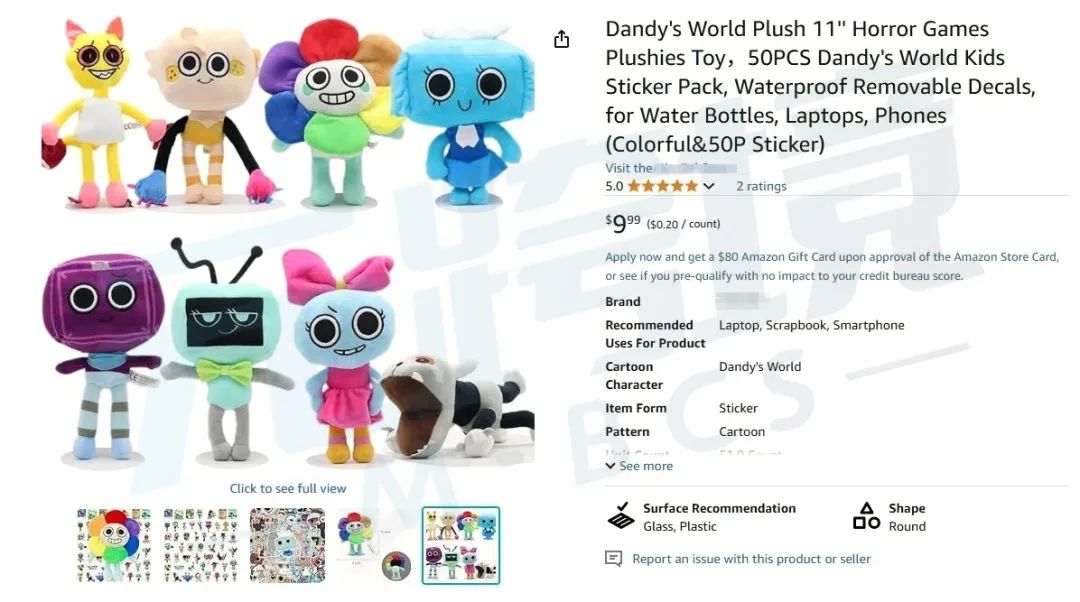Viewport: 1080px width, 602px height.
Task: Click the Surface Recommendation layers icon
Action: click(x=621, y=516)
